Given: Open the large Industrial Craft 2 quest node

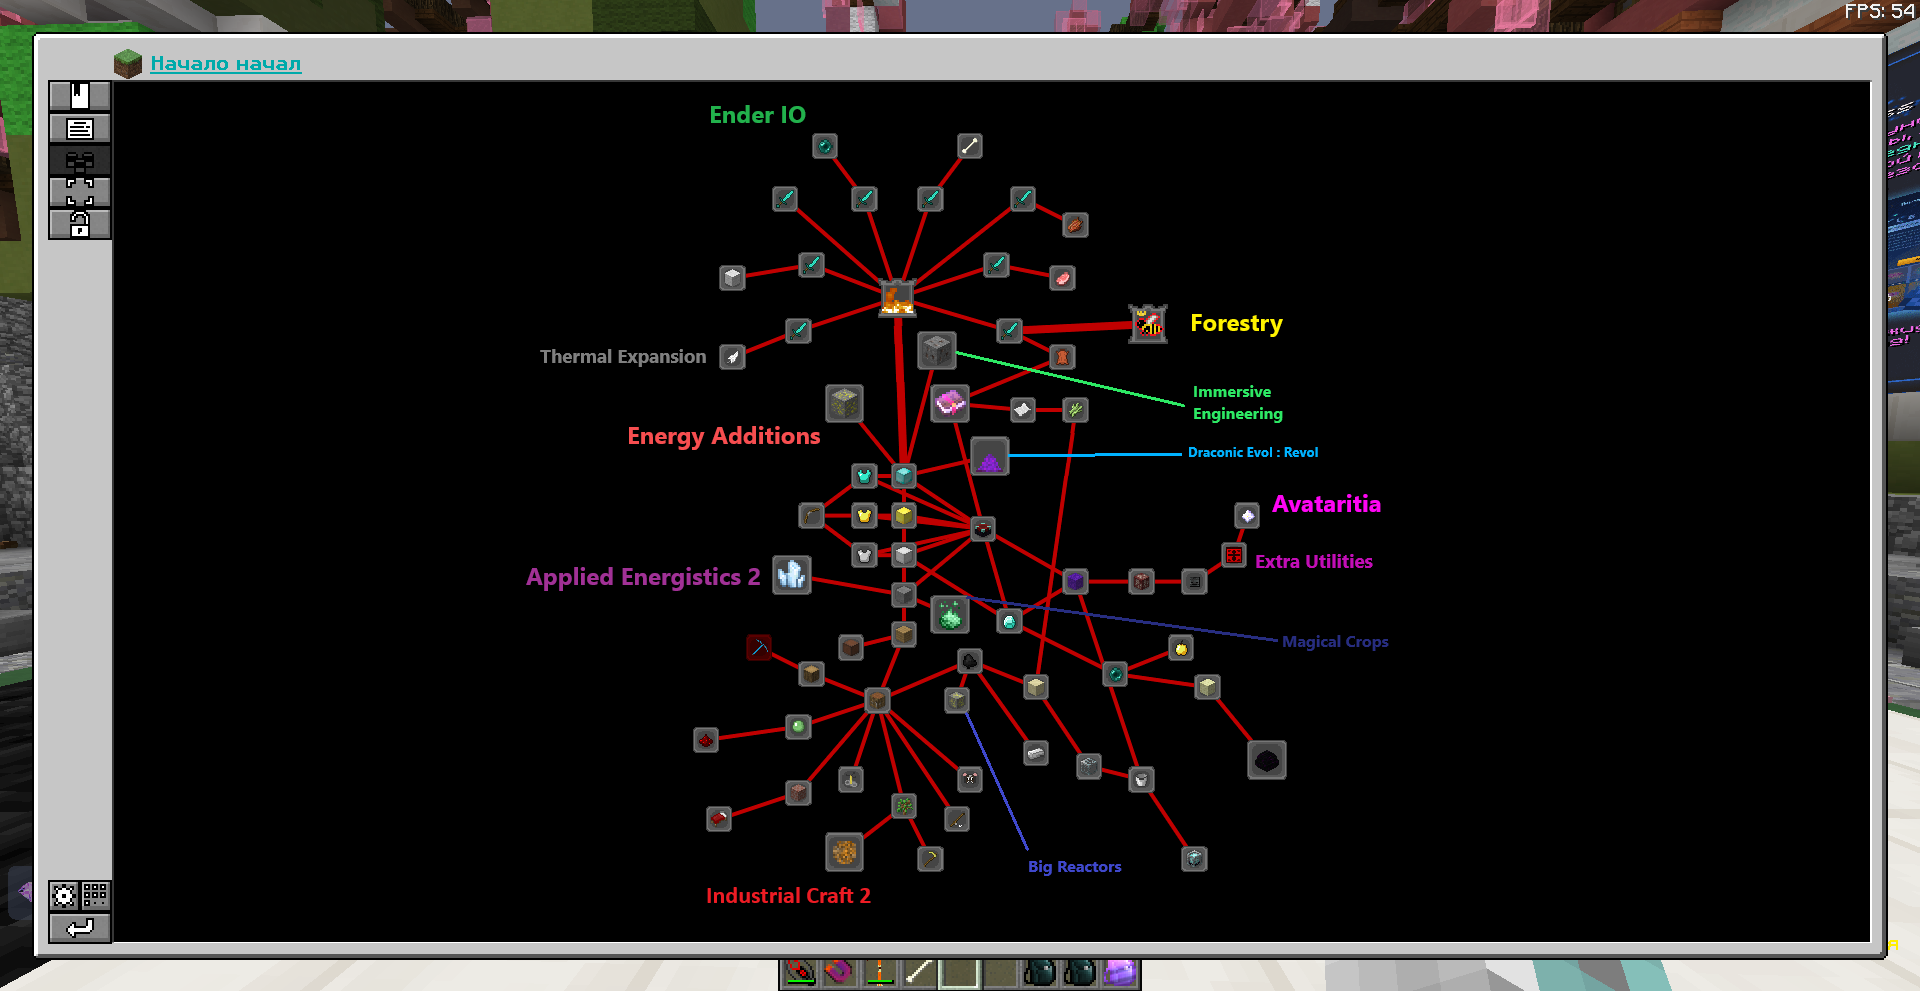Looking at the screenshot, I should pos(844,852).
